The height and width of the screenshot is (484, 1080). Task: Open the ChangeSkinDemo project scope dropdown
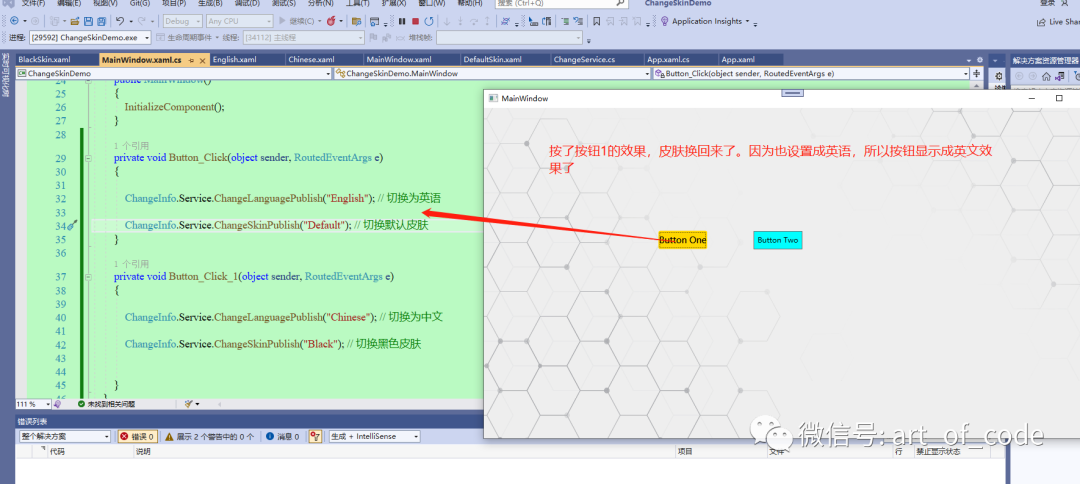pyautogui.click(x=174, y=73)
